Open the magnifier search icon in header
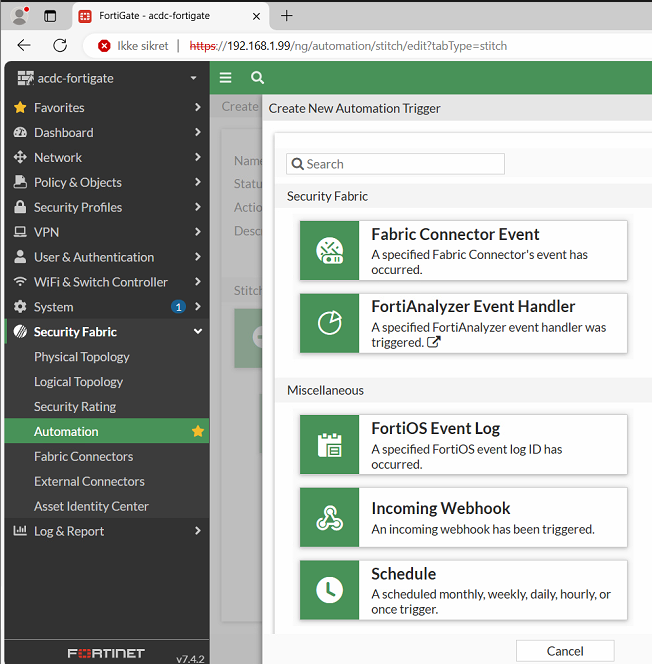Viewport: 652px width, 664px height. [257, 78]
